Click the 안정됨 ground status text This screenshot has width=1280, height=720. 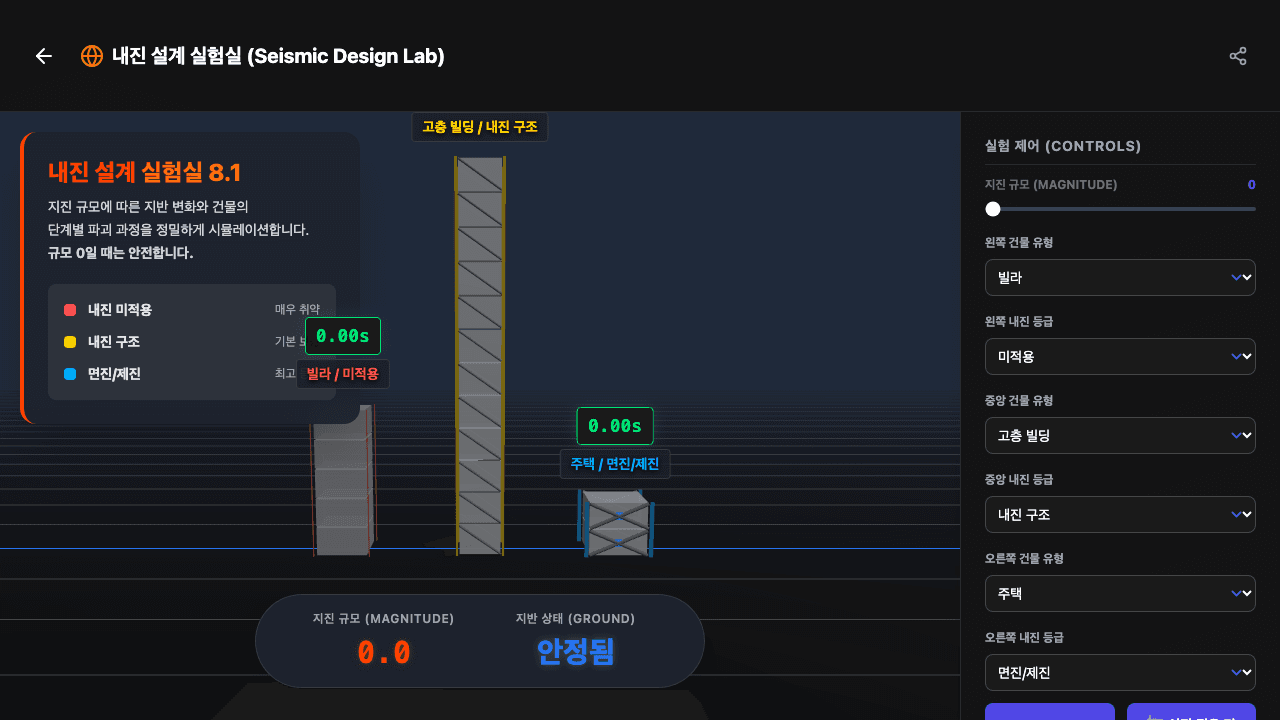pyautogui.click(x=575, y=652)
